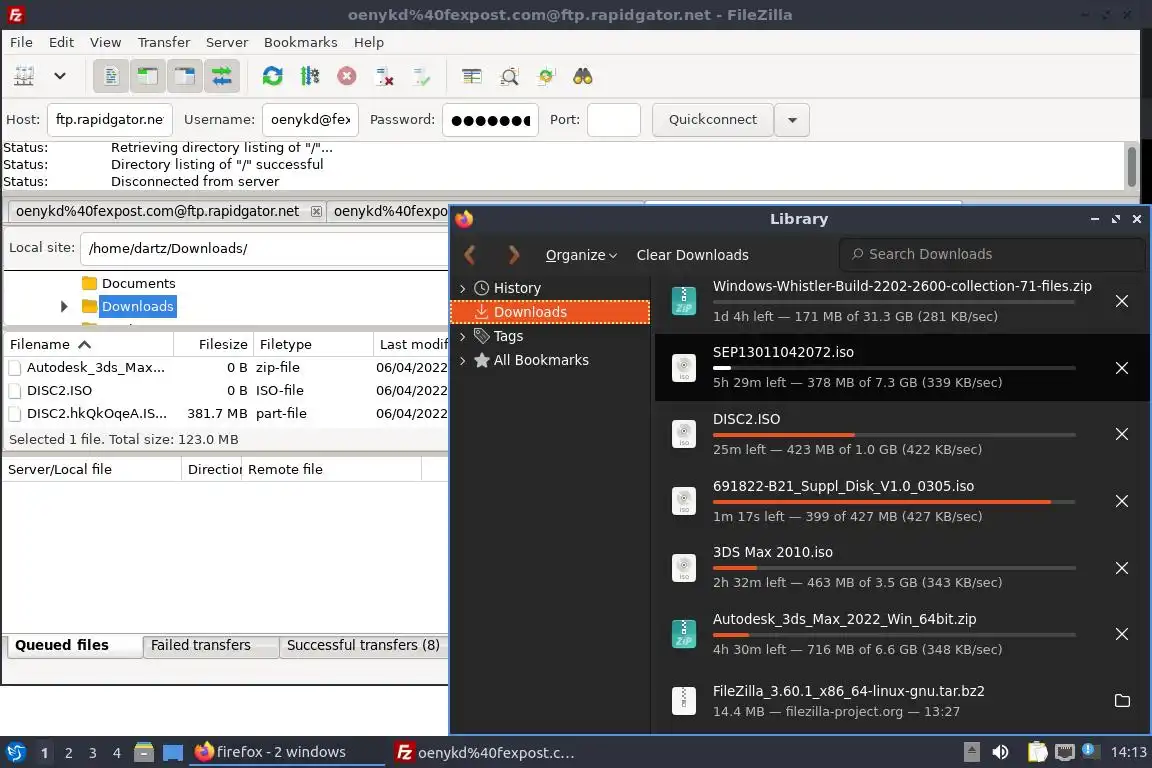Screen dimensions: 1152x768
Task: Open FileZilla Help menu
Action: 369,42
